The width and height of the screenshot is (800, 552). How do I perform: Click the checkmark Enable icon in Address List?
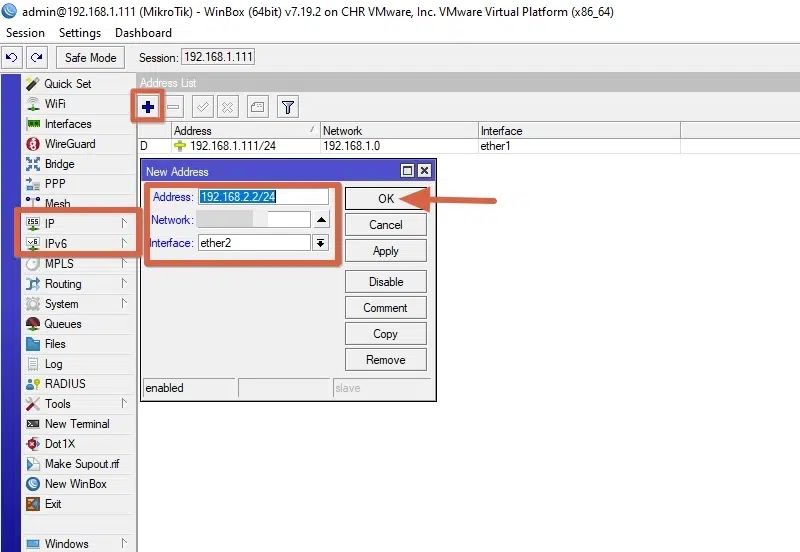tap(203, 107)
